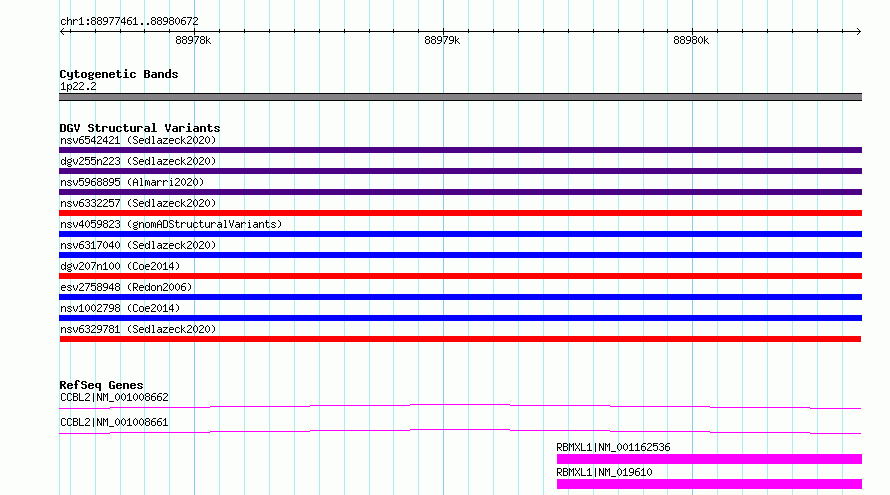Image resolution: width=890 pixels, height=495 pixels.
Task: Select the CCBL2 NM_001008662 intron line
Action: tap(460, 406)
